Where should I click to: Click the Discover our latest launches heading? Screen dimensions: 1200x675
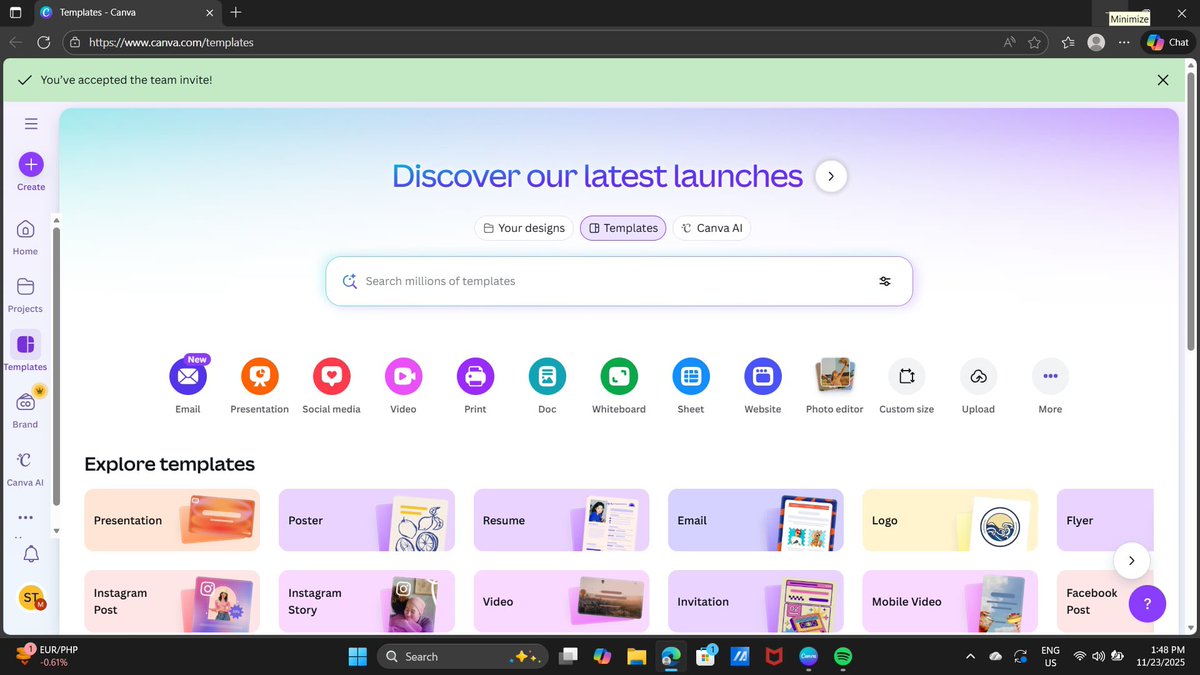click(x=597, y=176)
